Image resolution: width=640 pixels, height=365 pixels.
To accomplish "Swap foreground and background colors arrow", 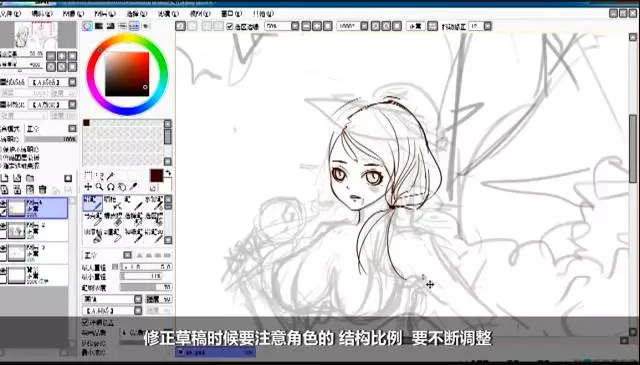I will 168,174.
